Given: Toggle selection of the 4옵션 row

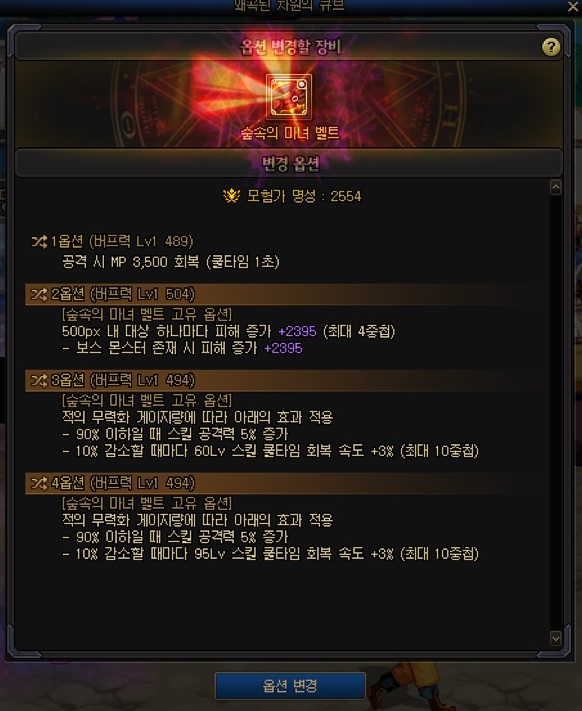Looking at the screenshot, I should click(286, 483).
